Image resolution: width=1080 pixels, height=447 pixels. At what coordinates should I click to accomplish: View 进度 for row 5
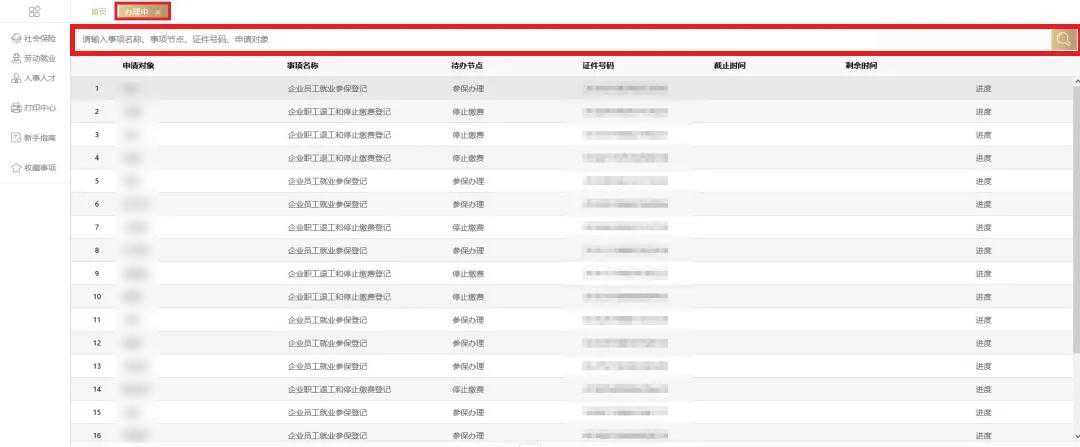pyautogui.click(x=983, y=181)
